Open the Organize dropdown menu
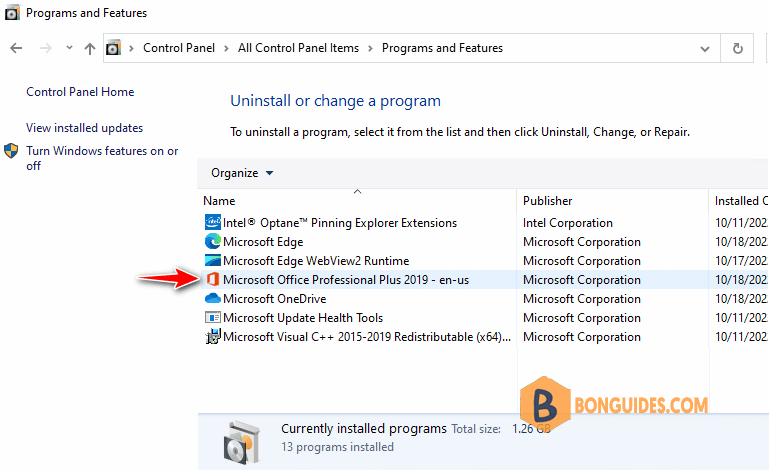 coord(242,173)
